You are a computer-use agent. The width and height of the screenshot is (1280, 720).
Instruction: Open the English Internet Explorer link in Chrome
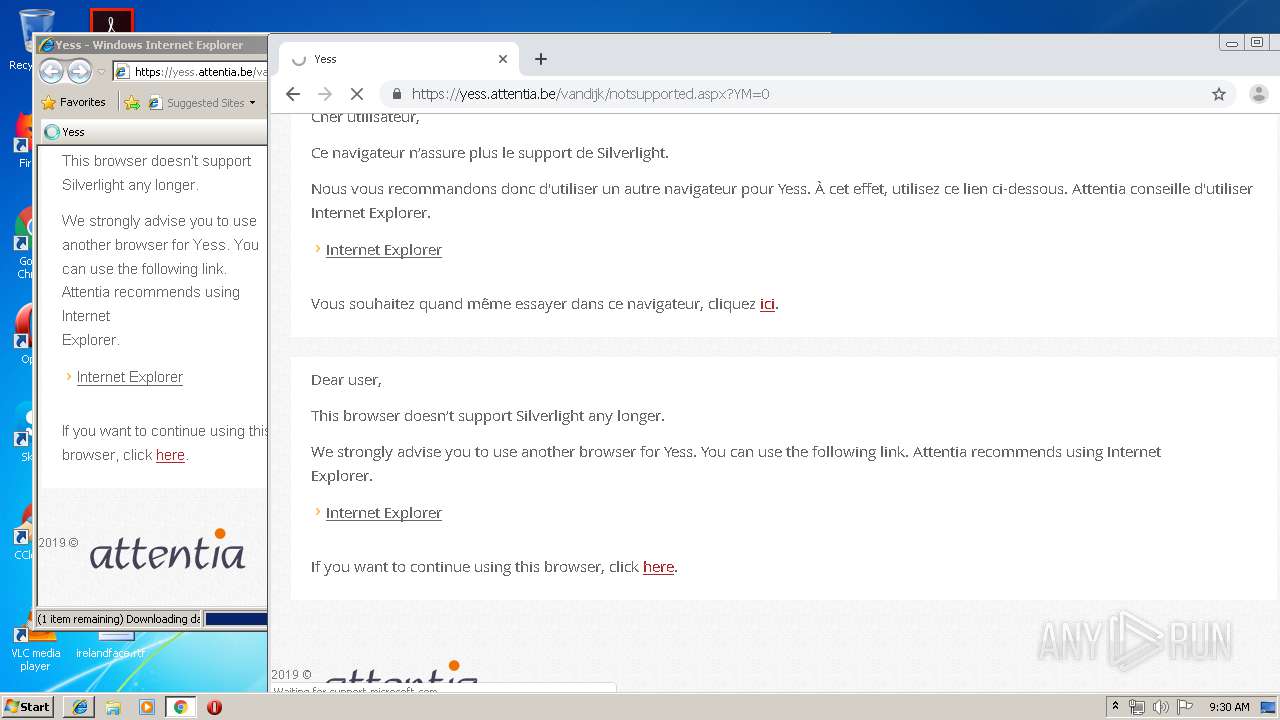383,513
